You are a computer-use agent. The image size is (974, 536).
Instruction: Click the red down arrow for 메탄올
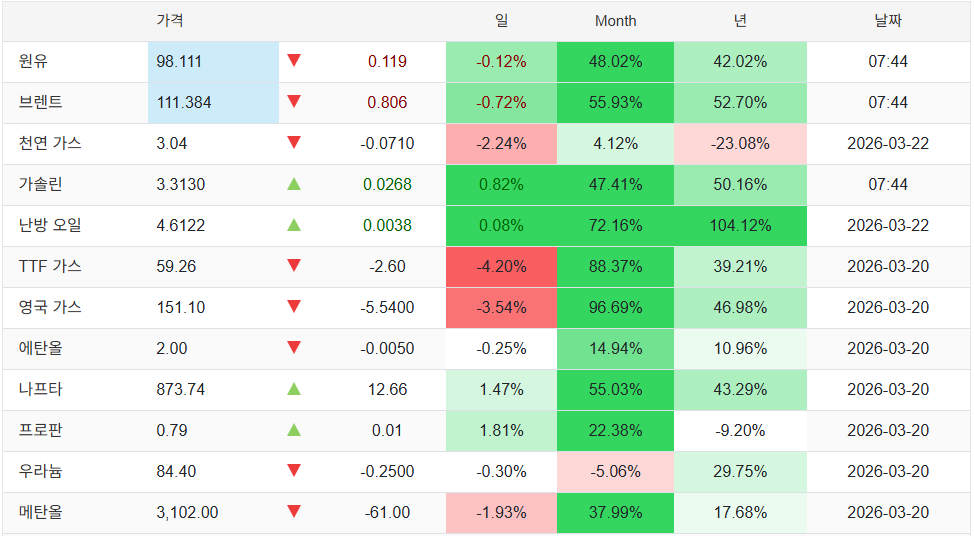click(294, 512)
